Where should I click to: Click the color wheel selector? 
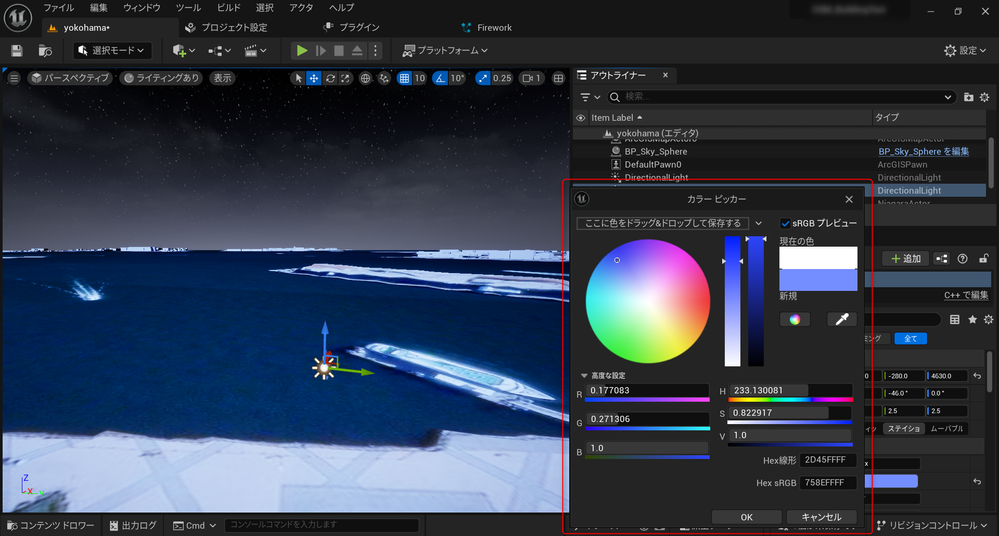click(648, 301)
